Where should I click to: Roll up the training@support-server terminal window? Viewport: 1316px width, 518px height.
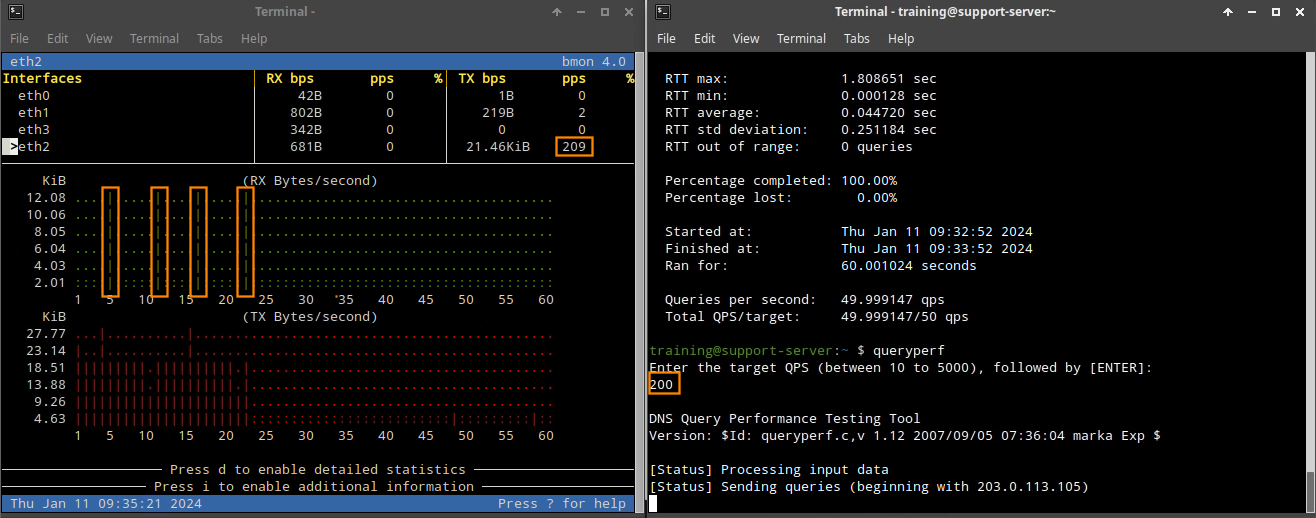[1228, 12]
